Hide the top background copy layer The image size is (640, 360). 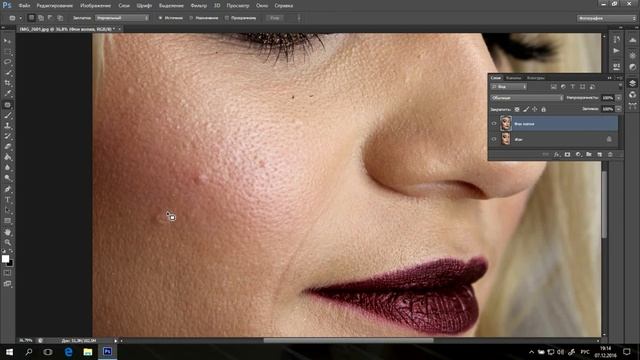(x=494, y=124)
